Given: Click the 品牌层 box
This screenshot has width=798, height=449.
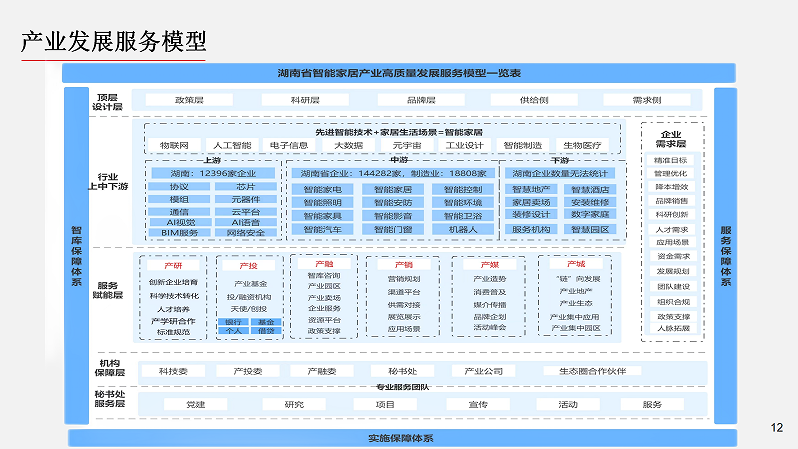Looking at the screenshot, I should pos(421,100).
